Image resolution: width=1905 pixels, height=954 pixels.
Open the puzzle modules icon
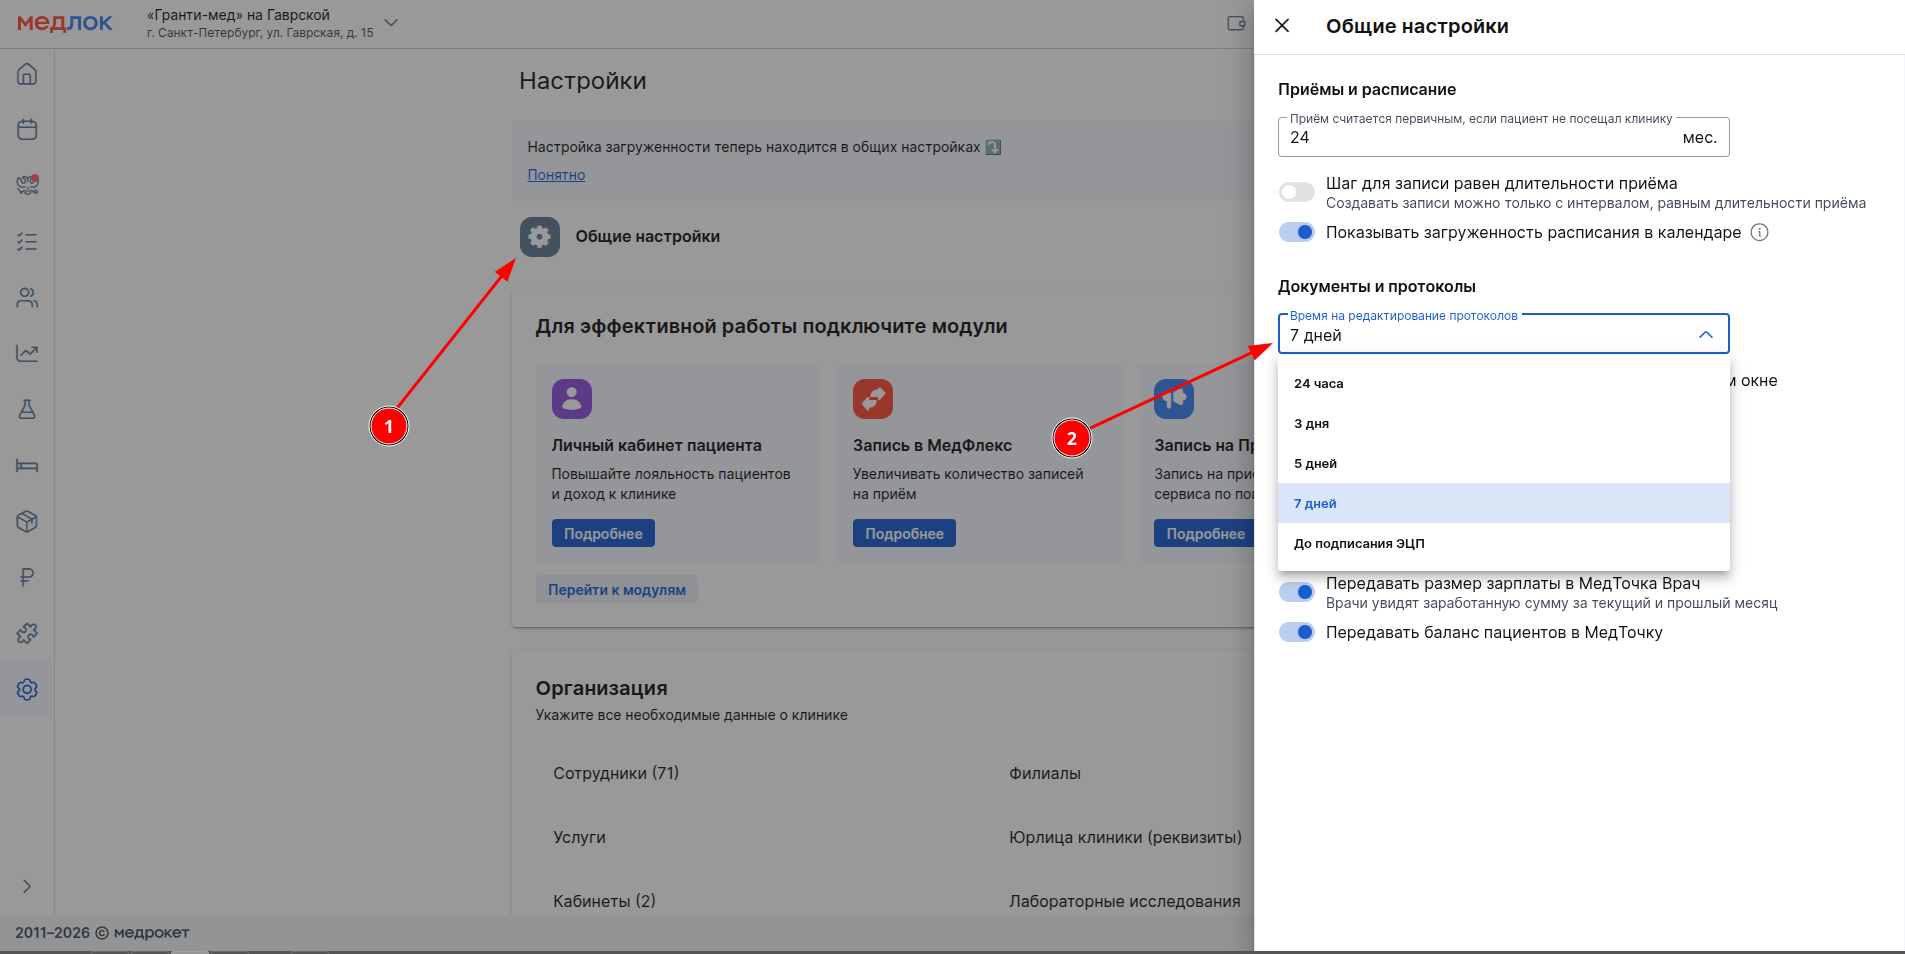click(27, 633)
